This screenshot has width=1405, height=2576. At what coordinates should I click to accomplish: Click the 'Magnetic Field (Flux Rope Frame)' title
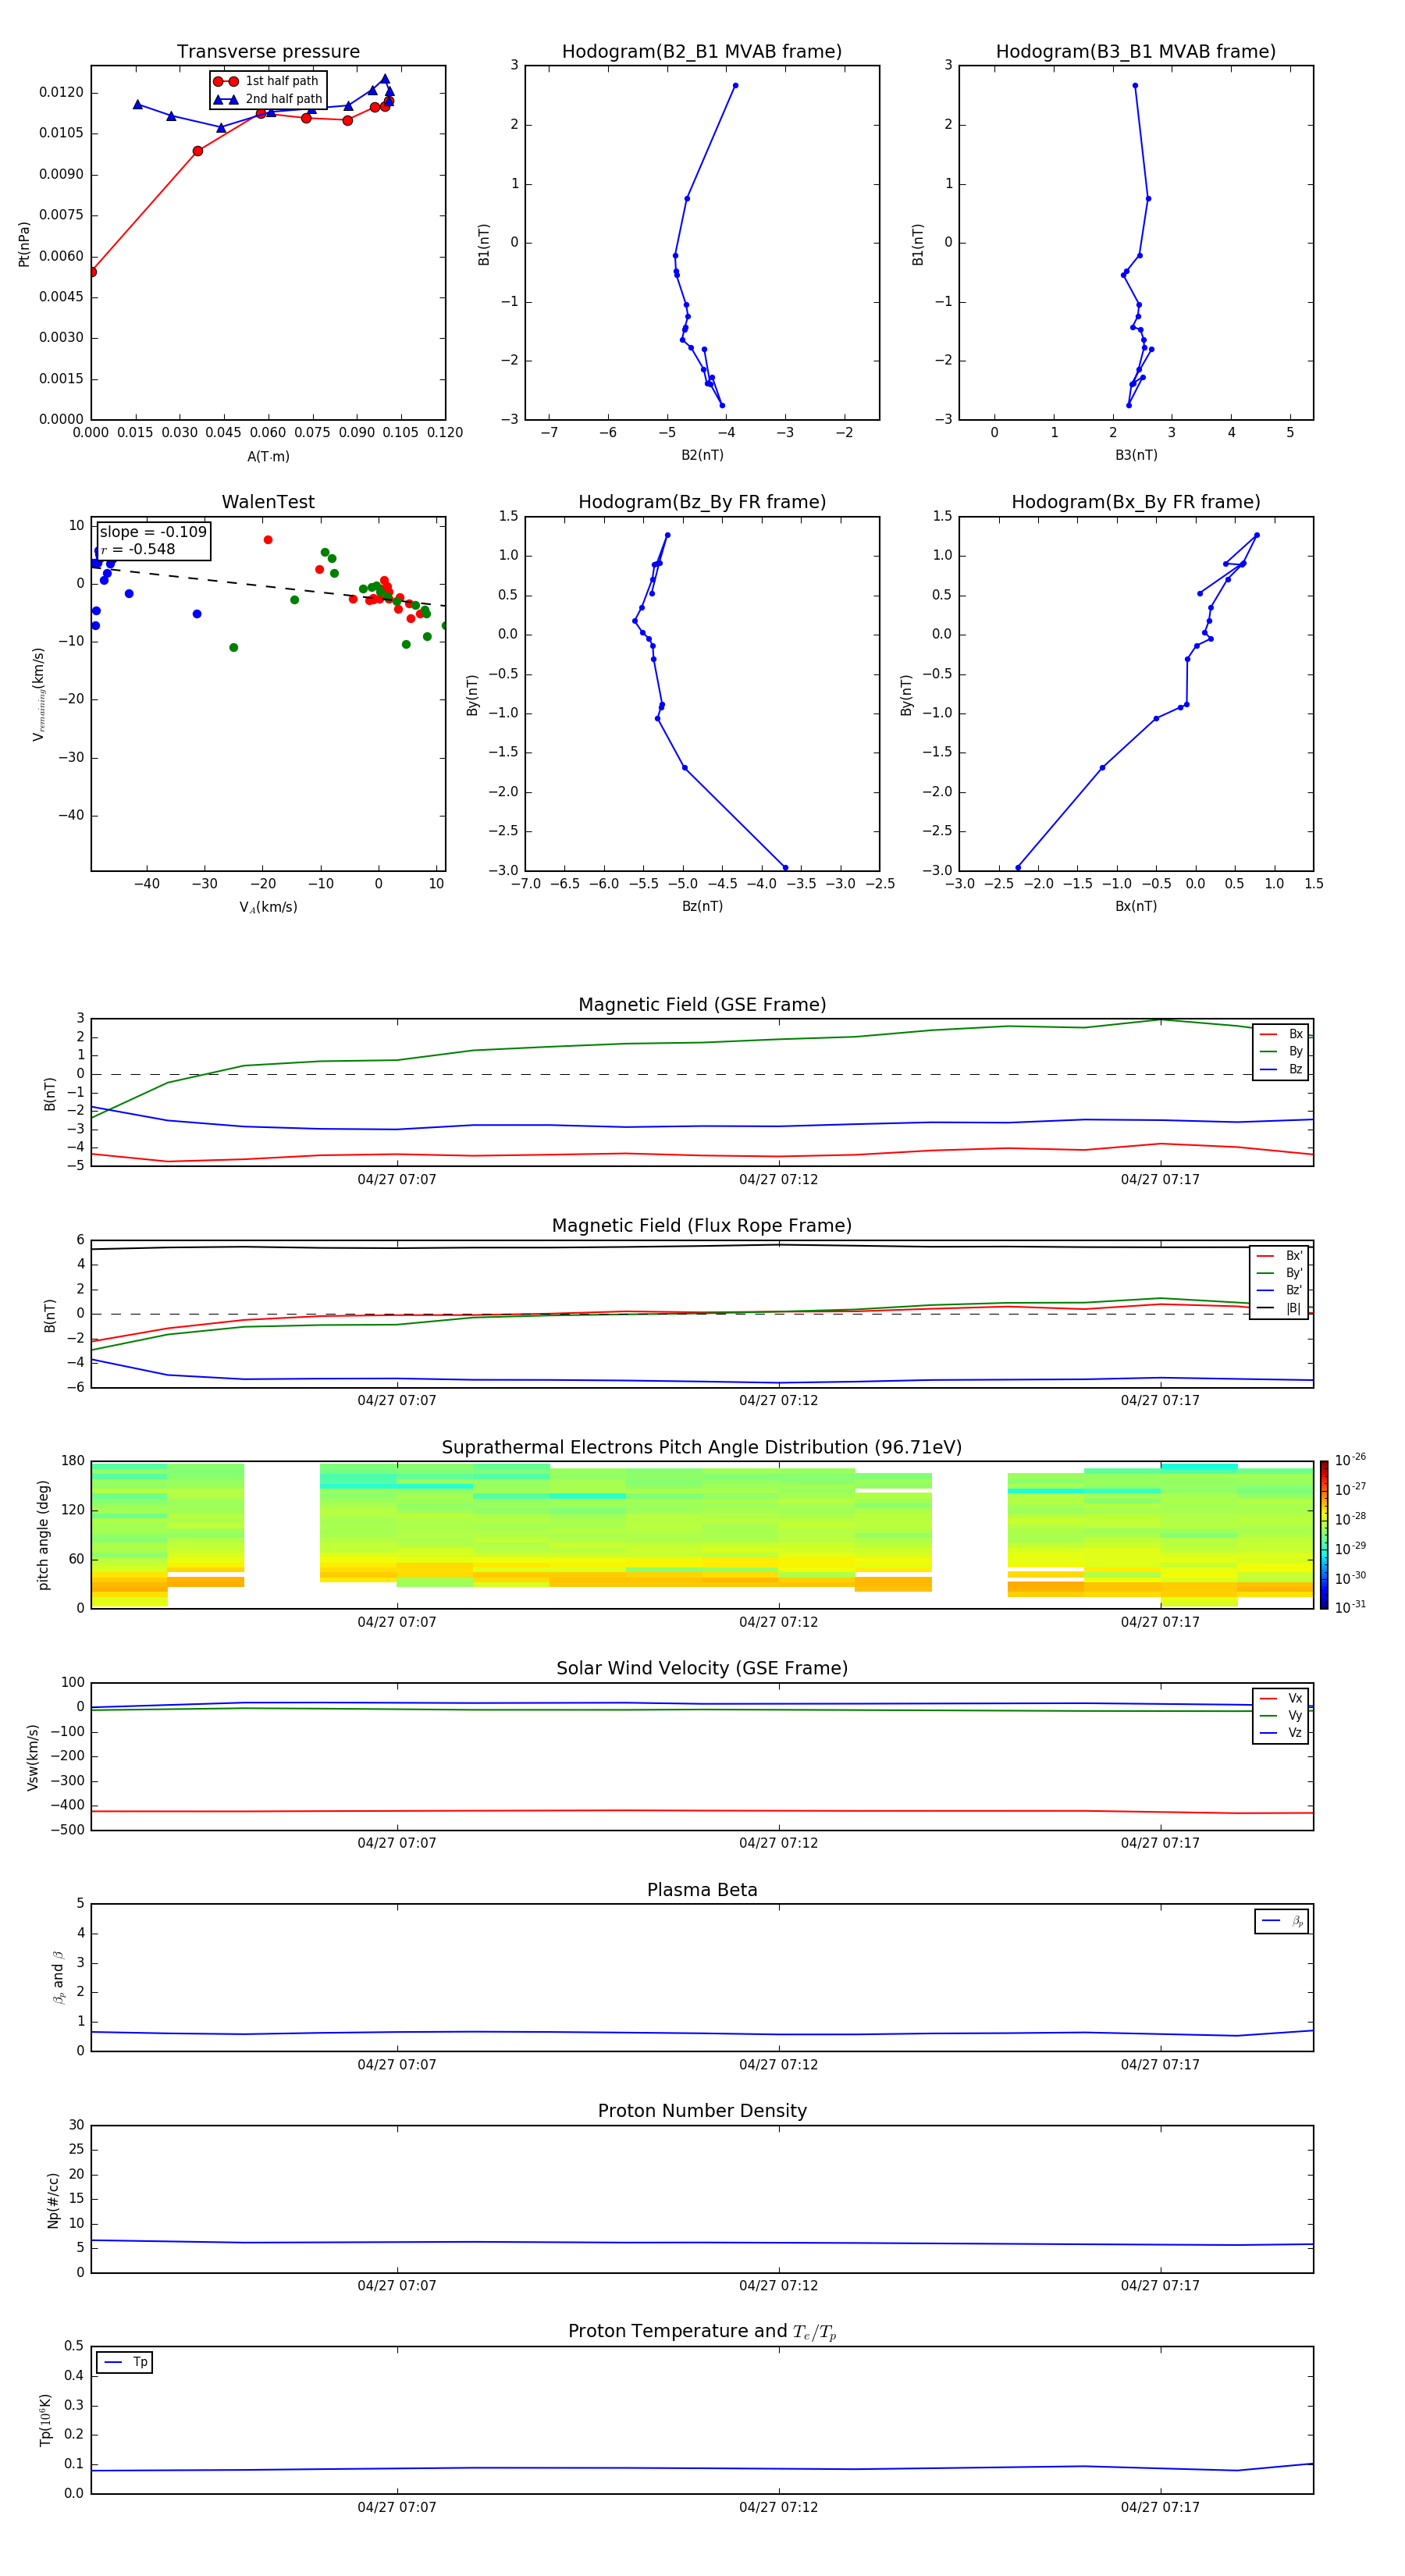702,1226
